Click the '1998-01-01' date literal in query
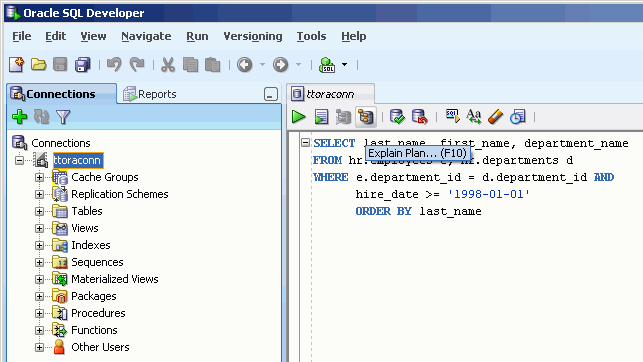Screen dimensions: 643x362 tap(488, 194)
